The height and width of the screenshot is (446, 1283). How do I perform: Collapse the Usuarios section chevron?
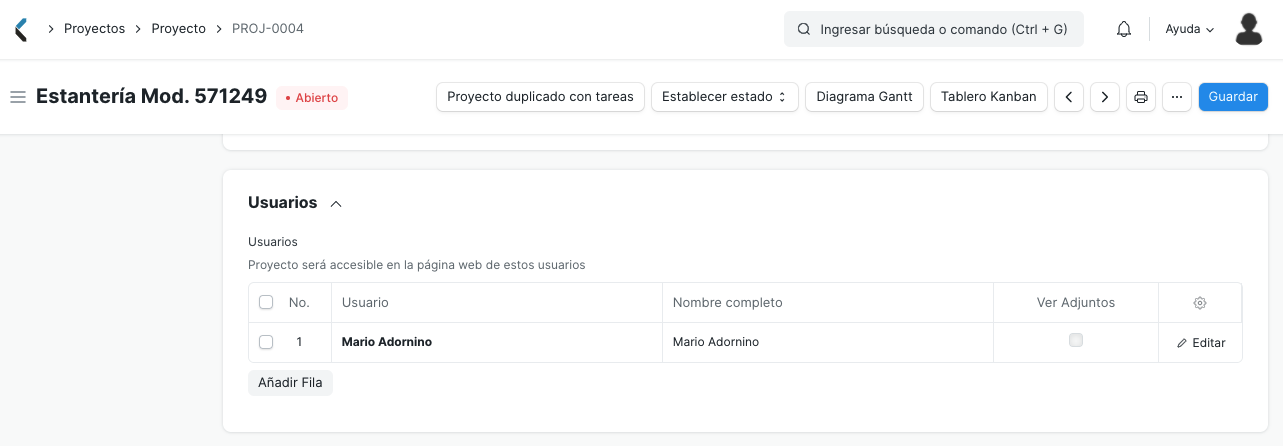336,203
